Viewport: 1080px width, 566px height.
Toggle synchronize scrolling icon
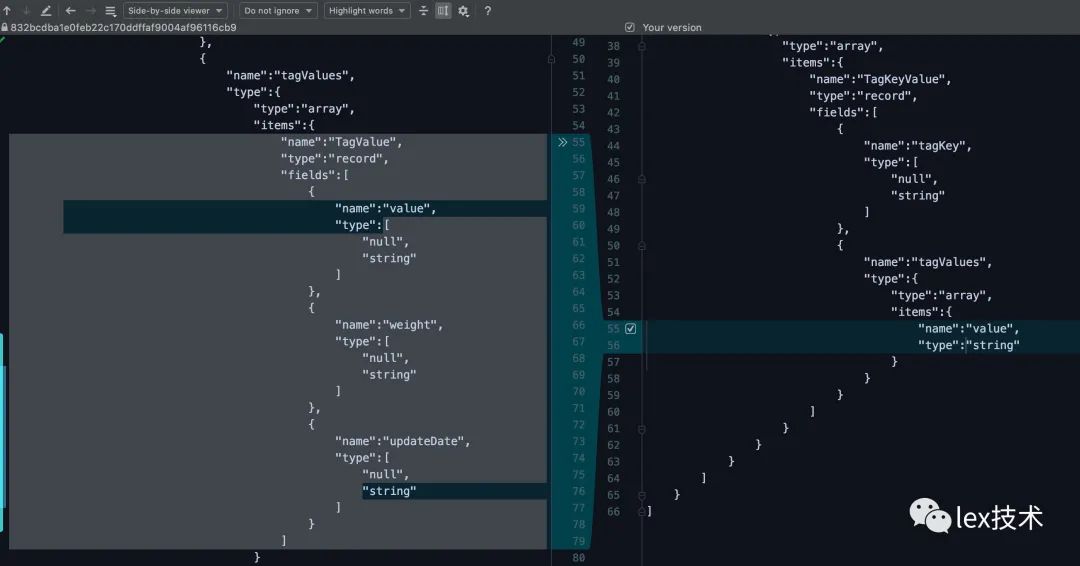pos(443,10)
